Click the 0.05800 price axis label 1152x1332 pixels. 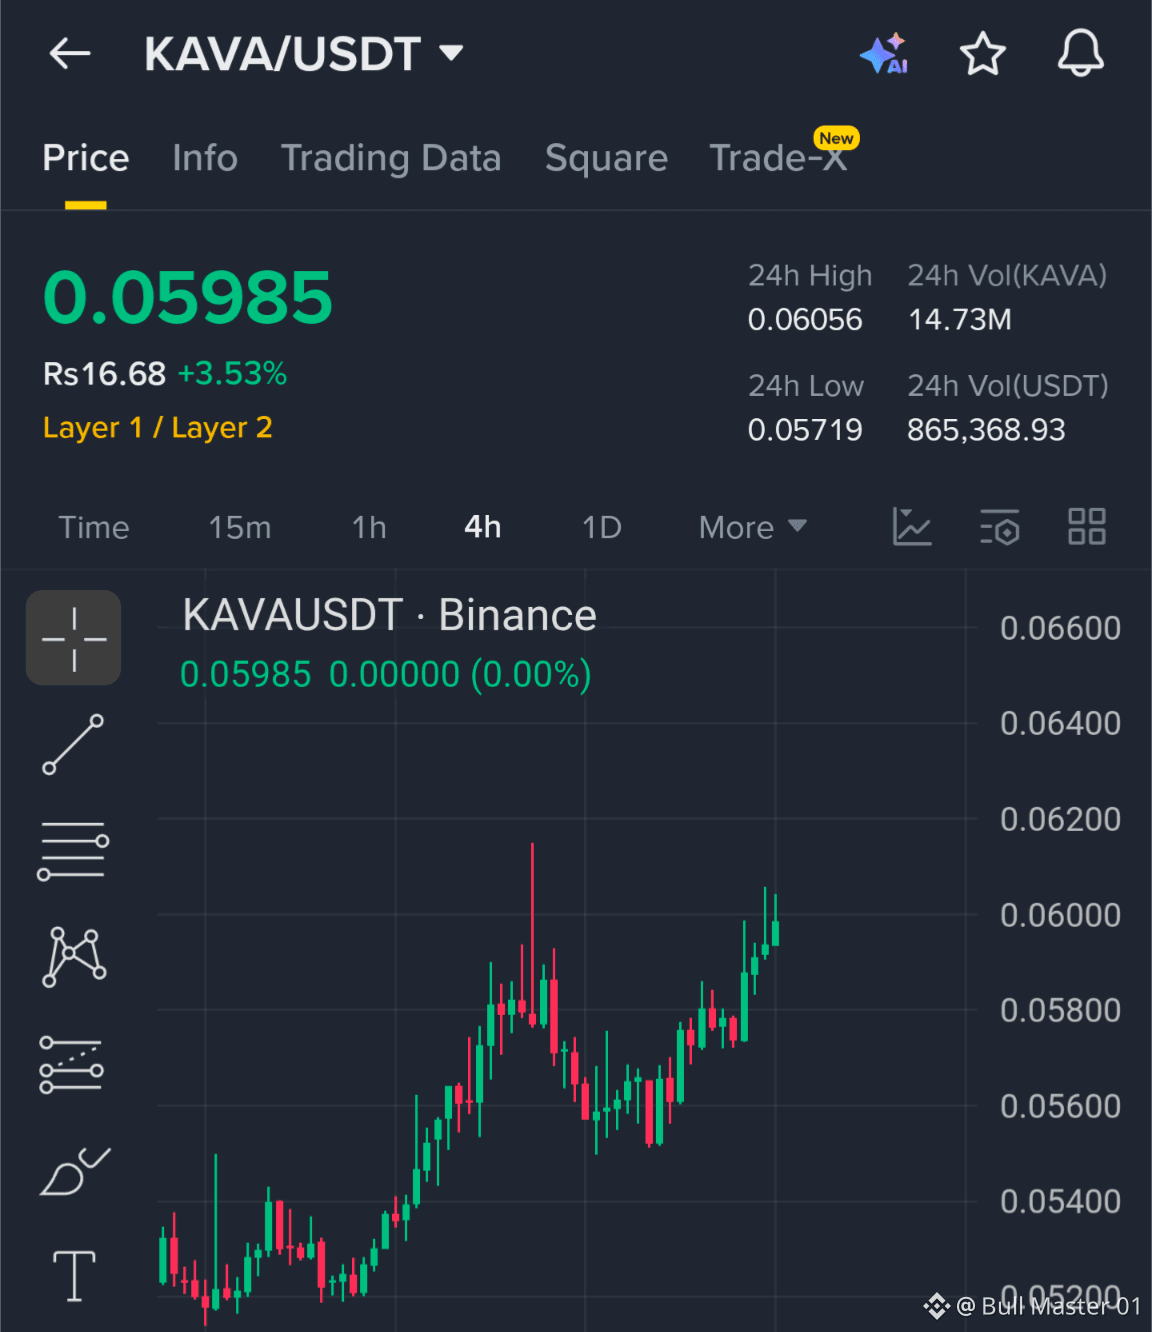click(x=1061, y=1011)
